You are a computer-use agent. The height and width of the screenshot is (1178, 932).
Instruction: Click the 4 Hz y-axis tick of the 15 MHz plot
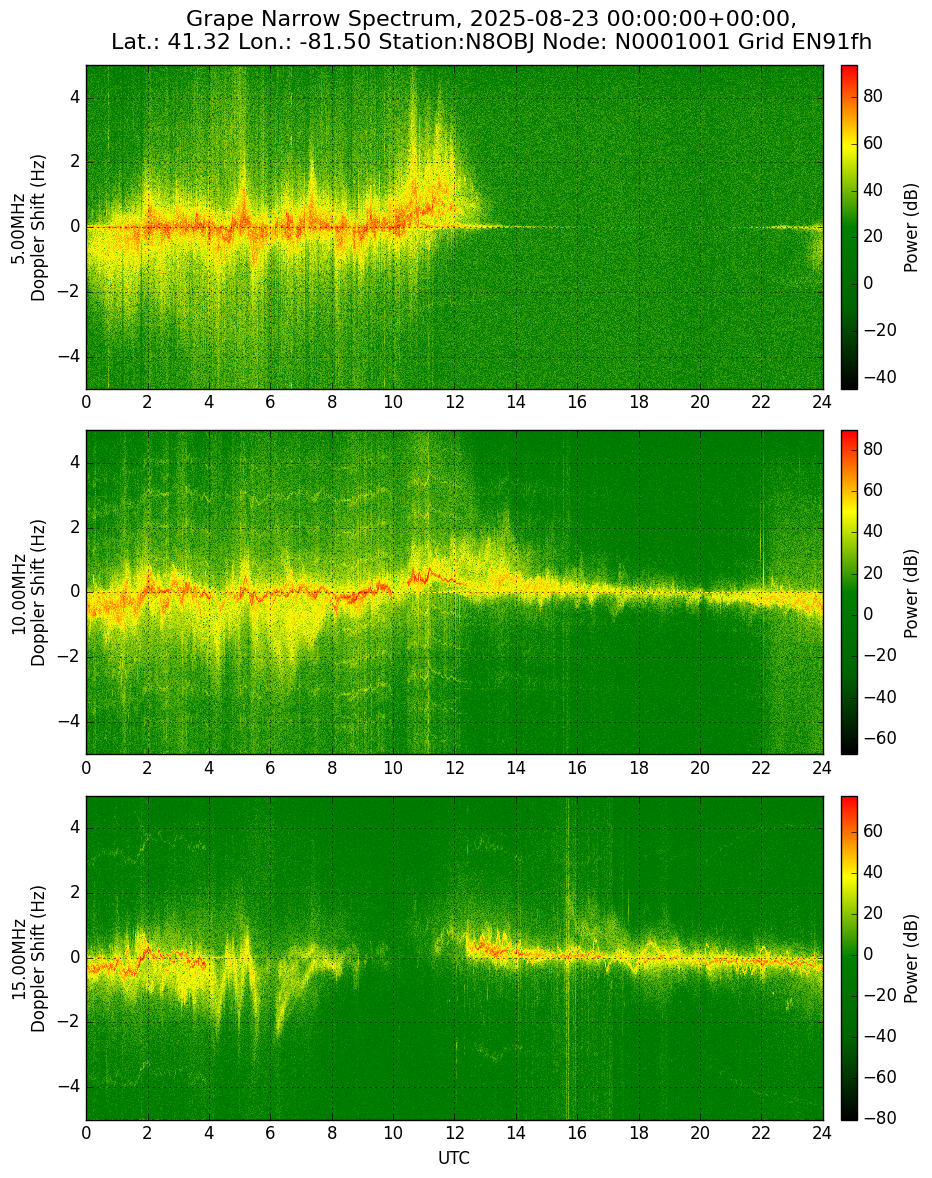tap(76, 828)
